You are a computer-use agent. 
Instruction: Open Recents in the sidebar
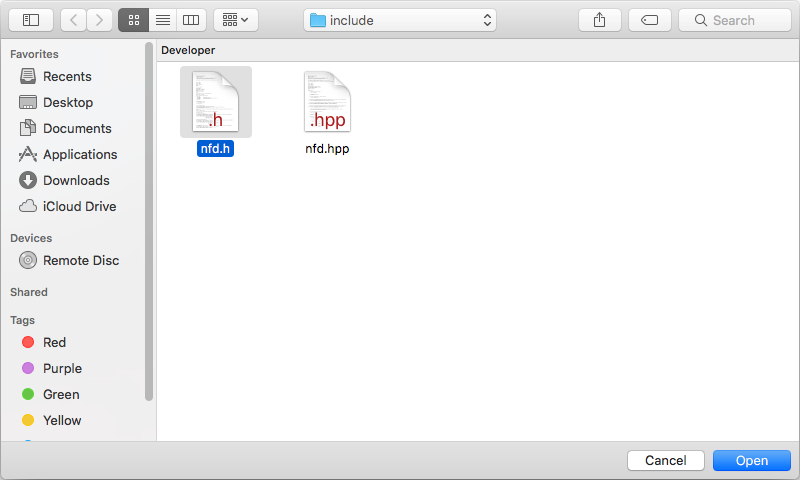pos(67,76)
